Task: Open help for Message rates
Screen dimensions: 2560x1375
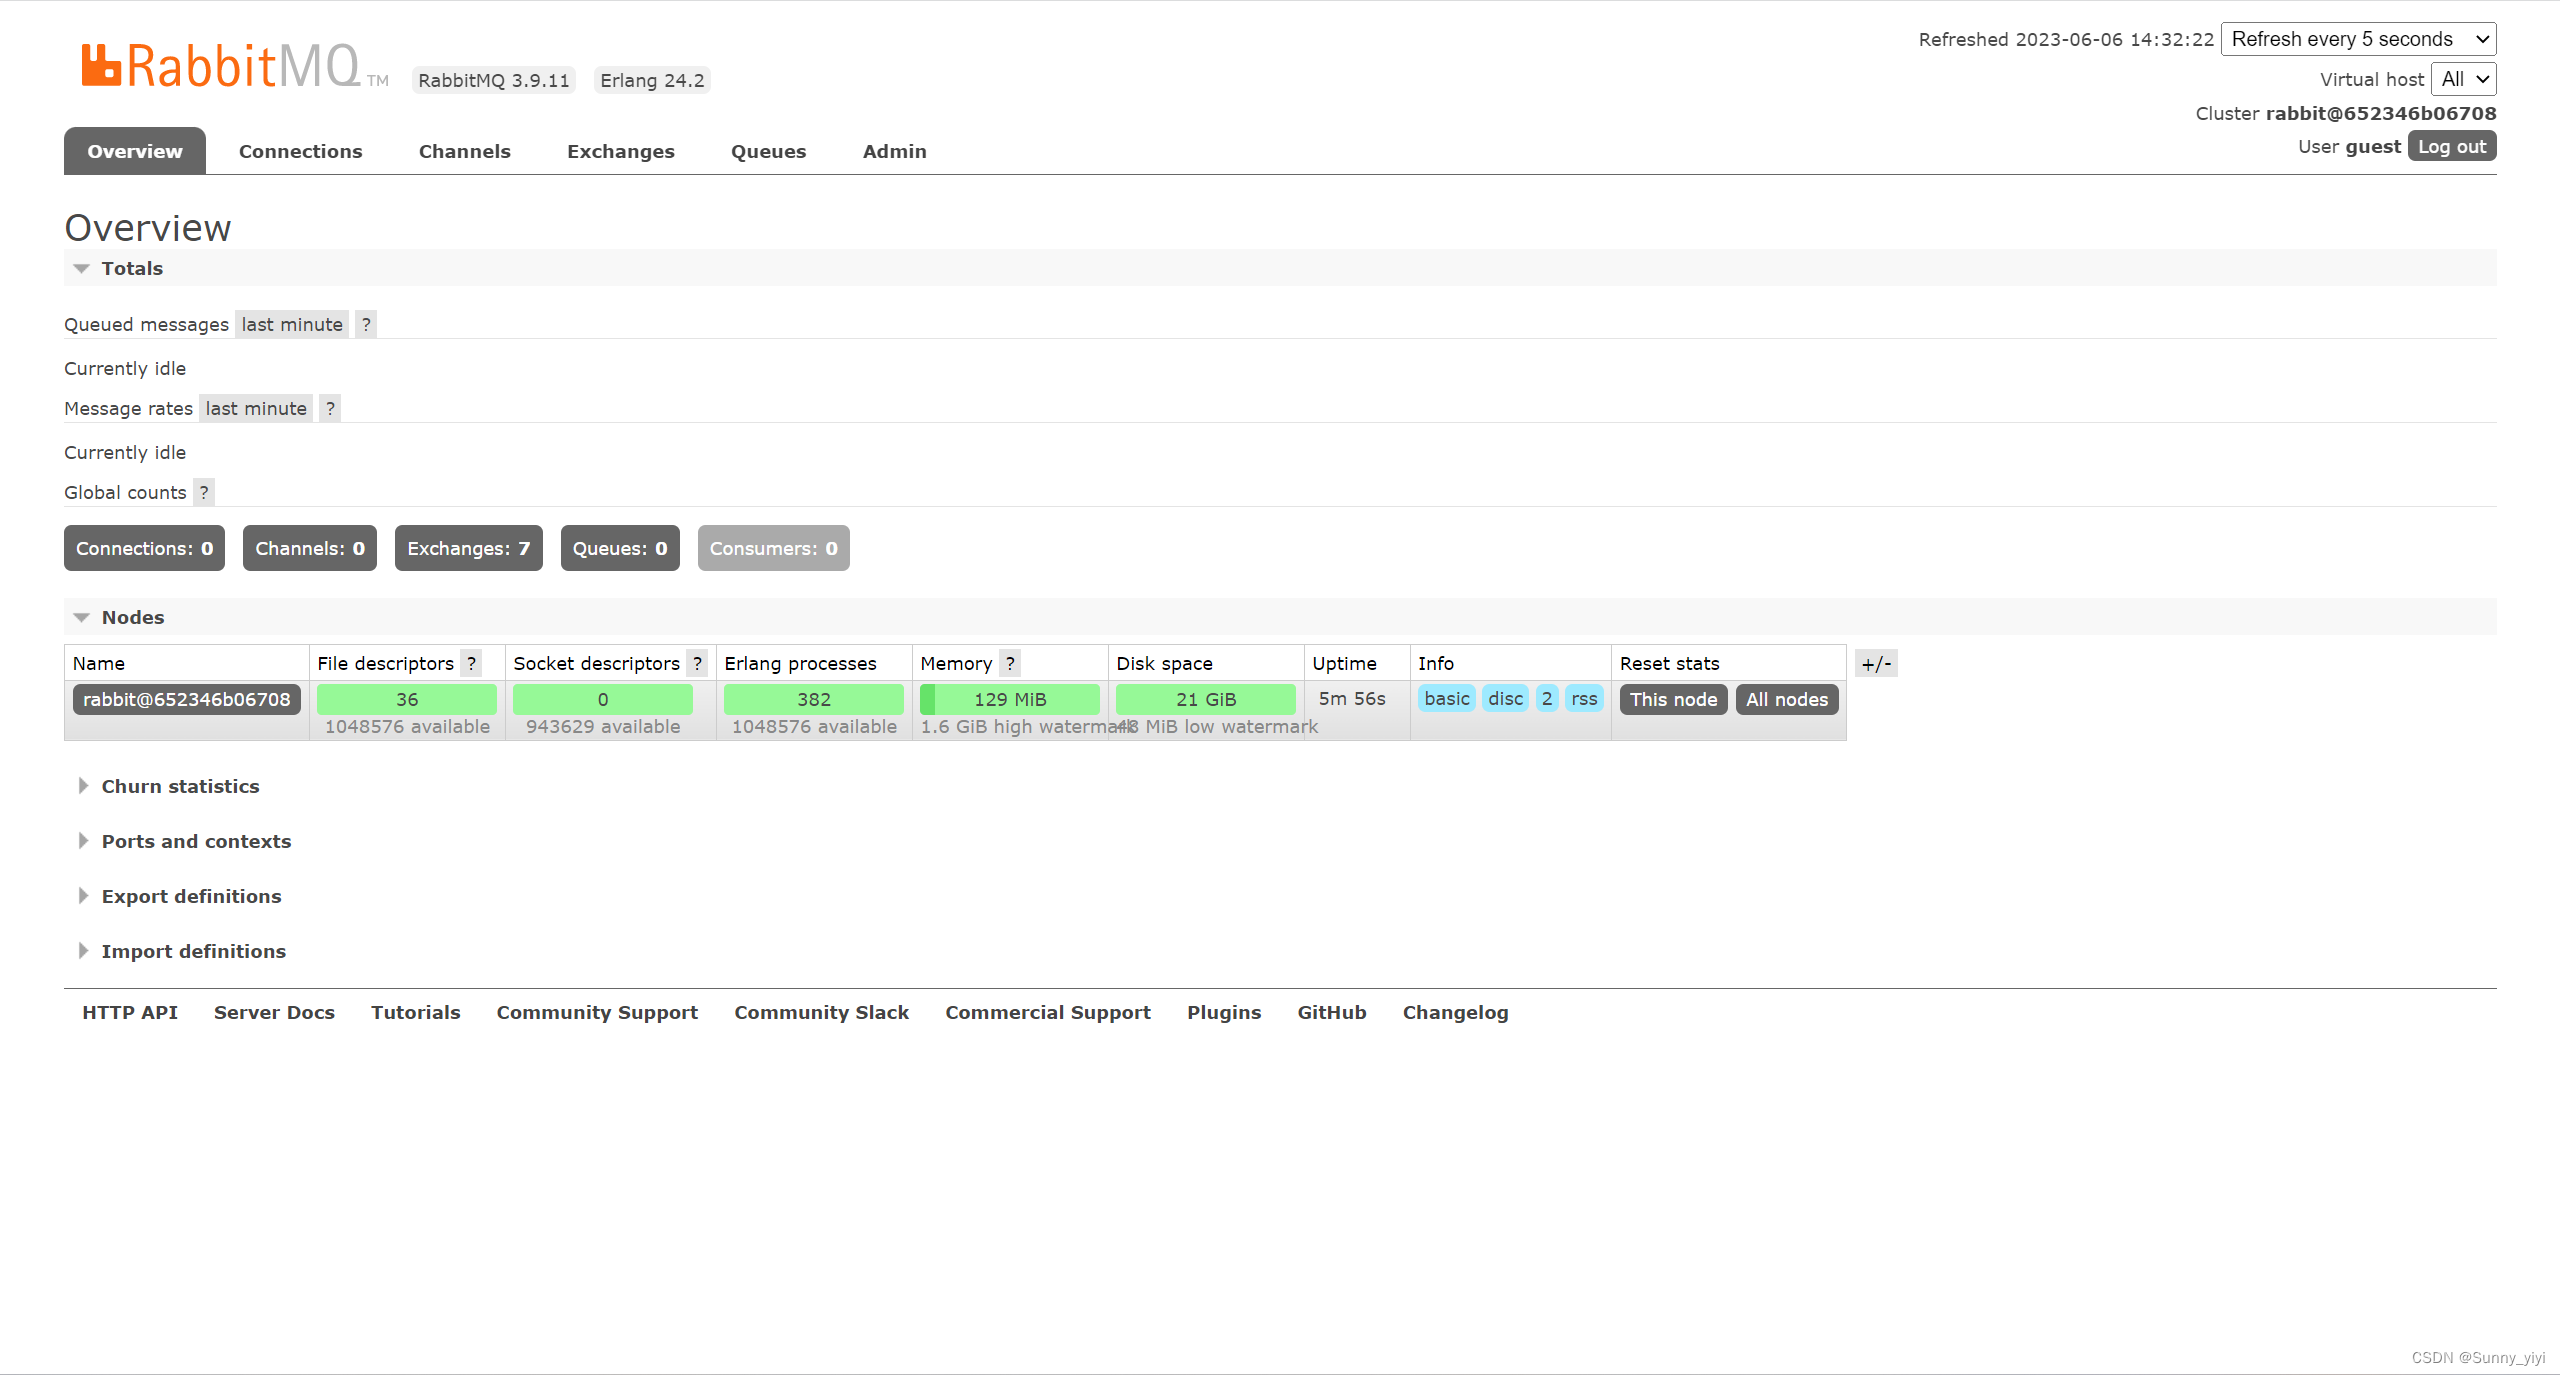Action: (x=330, y=408)
